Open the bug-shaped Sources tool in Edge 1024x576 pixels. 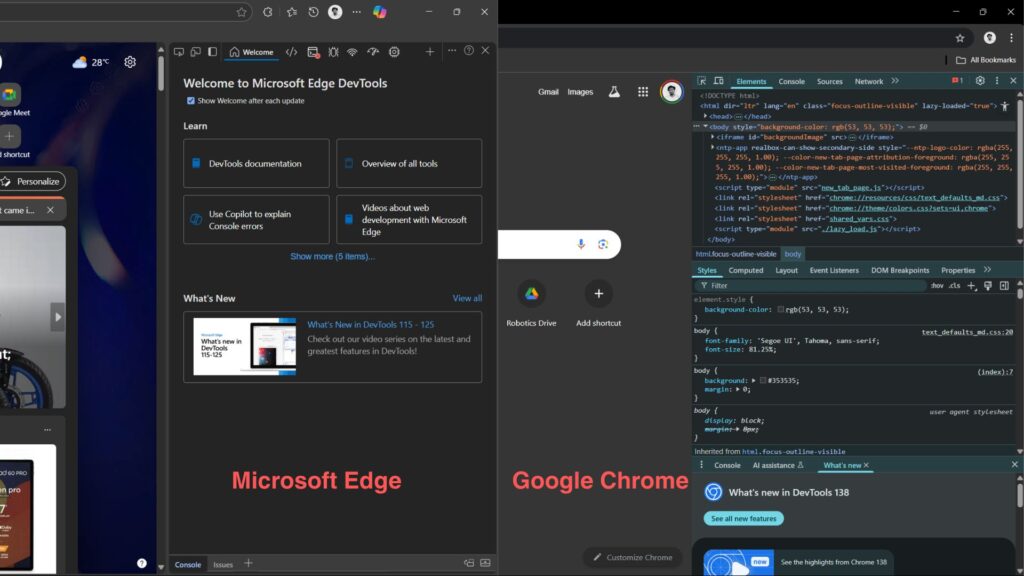(333, 52)
